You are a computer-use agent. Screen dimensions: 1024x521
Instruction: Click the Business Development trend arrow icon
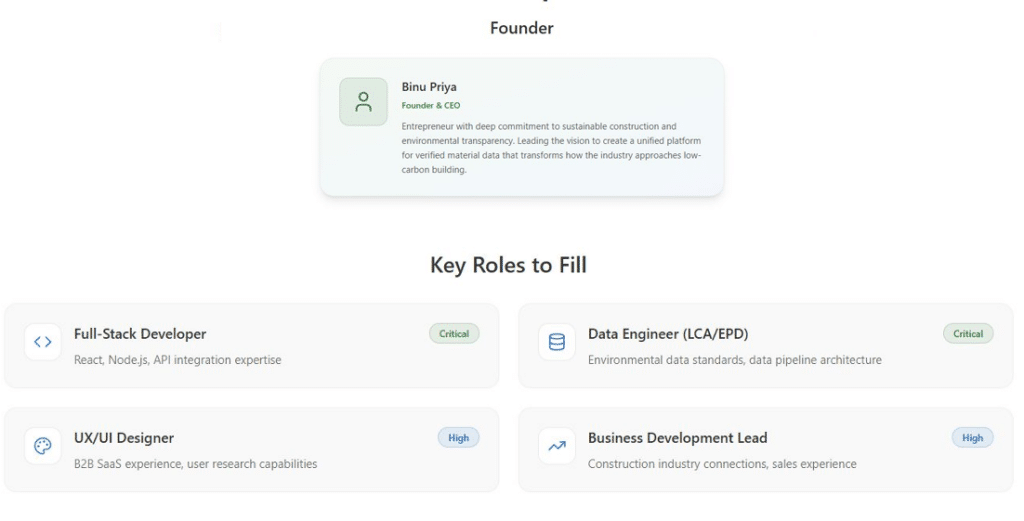(x=557, y=446)
